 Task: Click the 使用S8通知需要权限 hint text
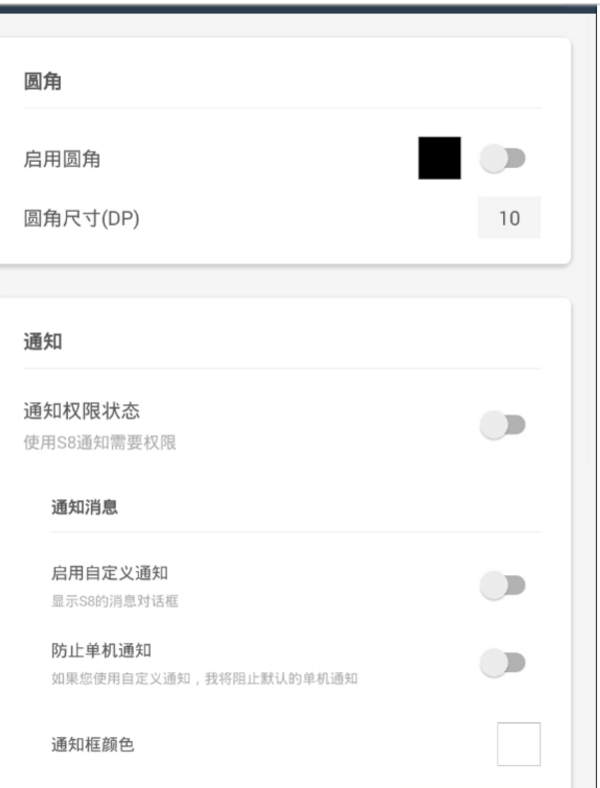100,443
